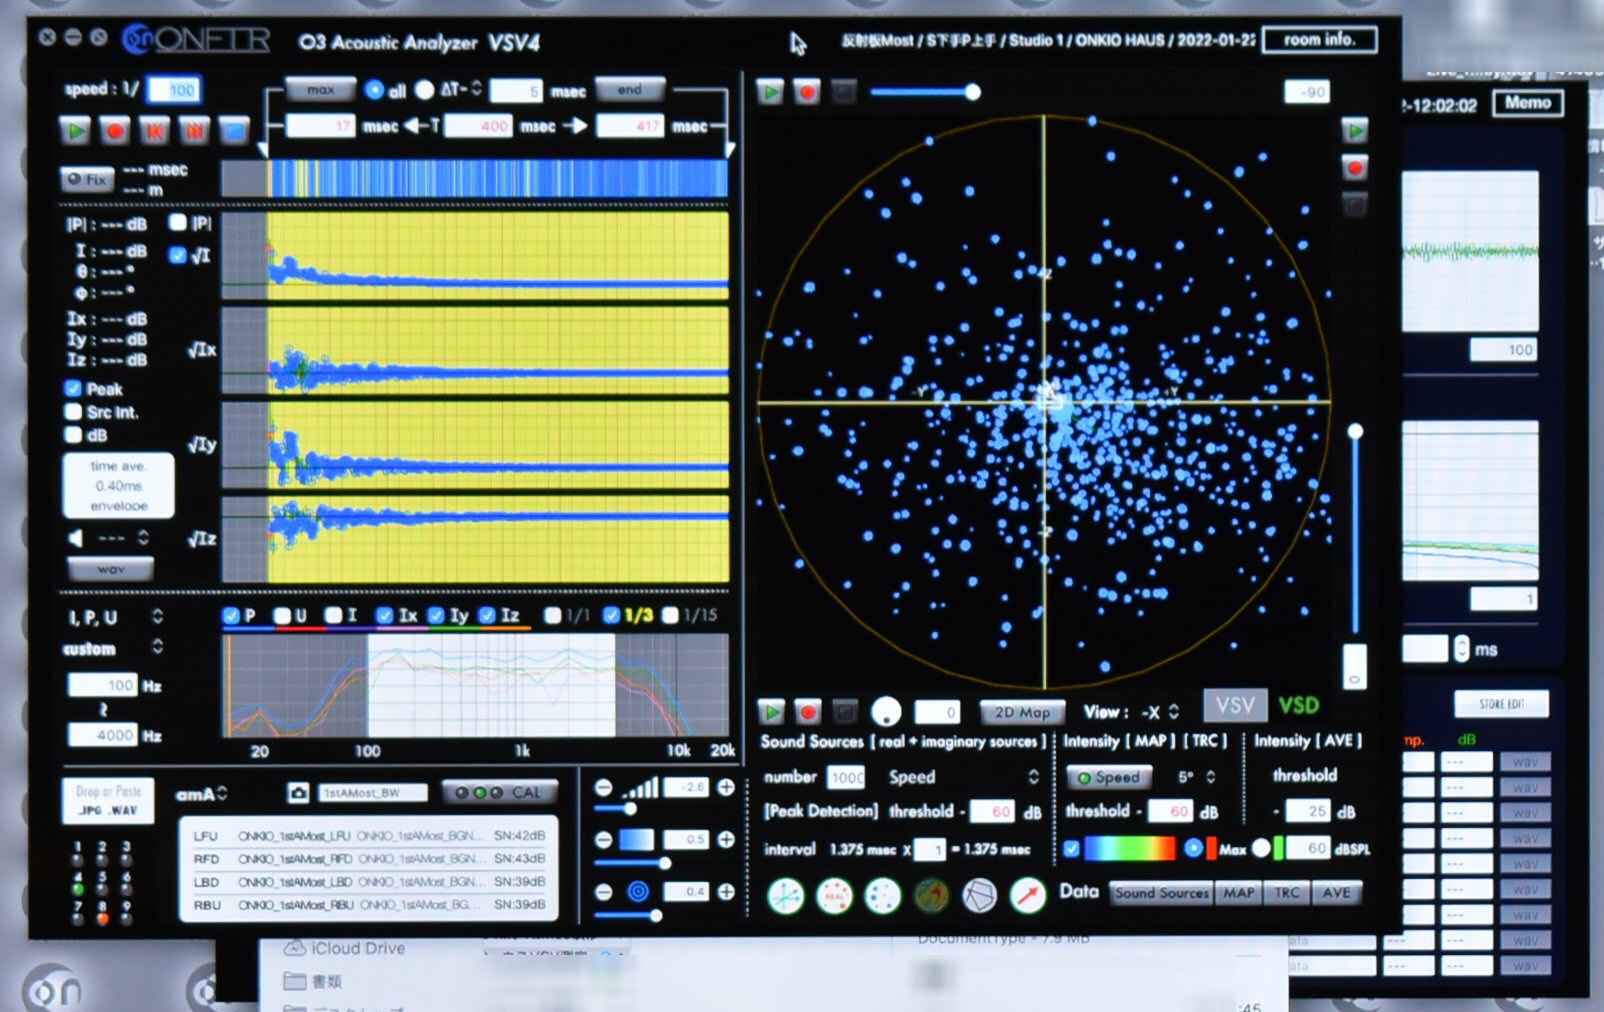Enable the |P| checkbox

tap(178, 222)
